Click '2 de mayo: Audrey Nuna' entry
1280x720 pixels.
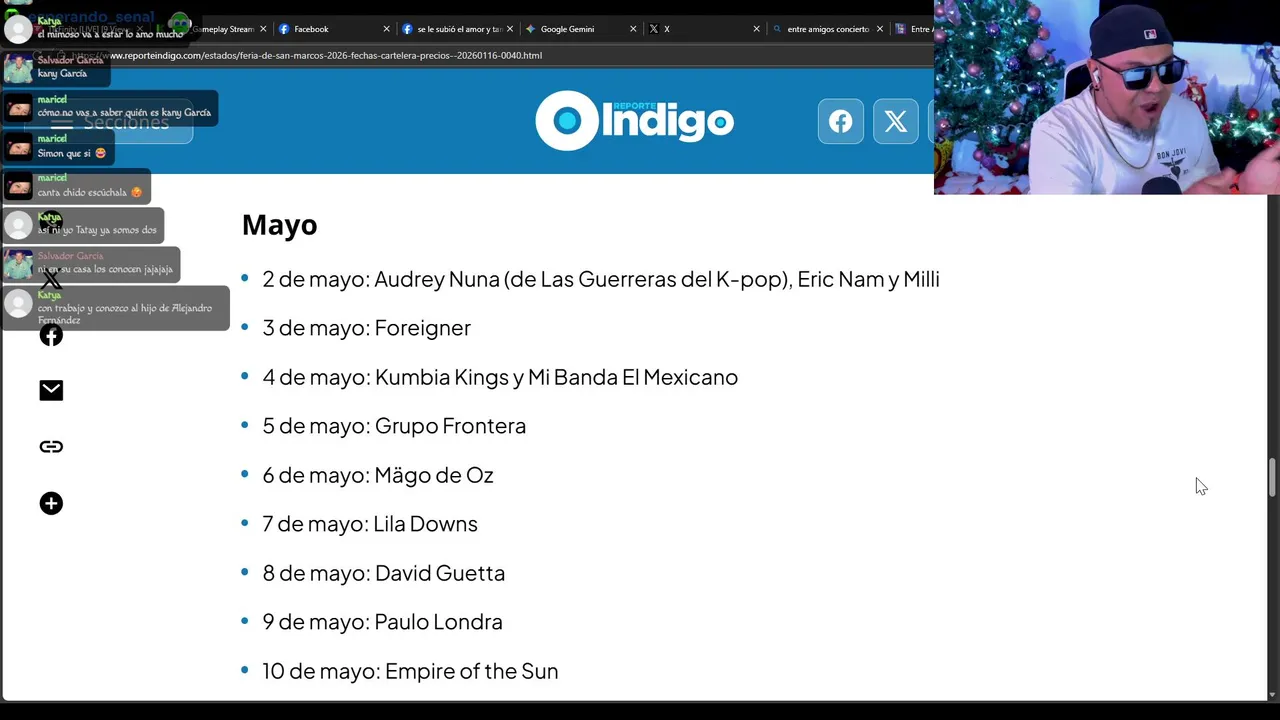pyautogui.click(x=601, y=279)
